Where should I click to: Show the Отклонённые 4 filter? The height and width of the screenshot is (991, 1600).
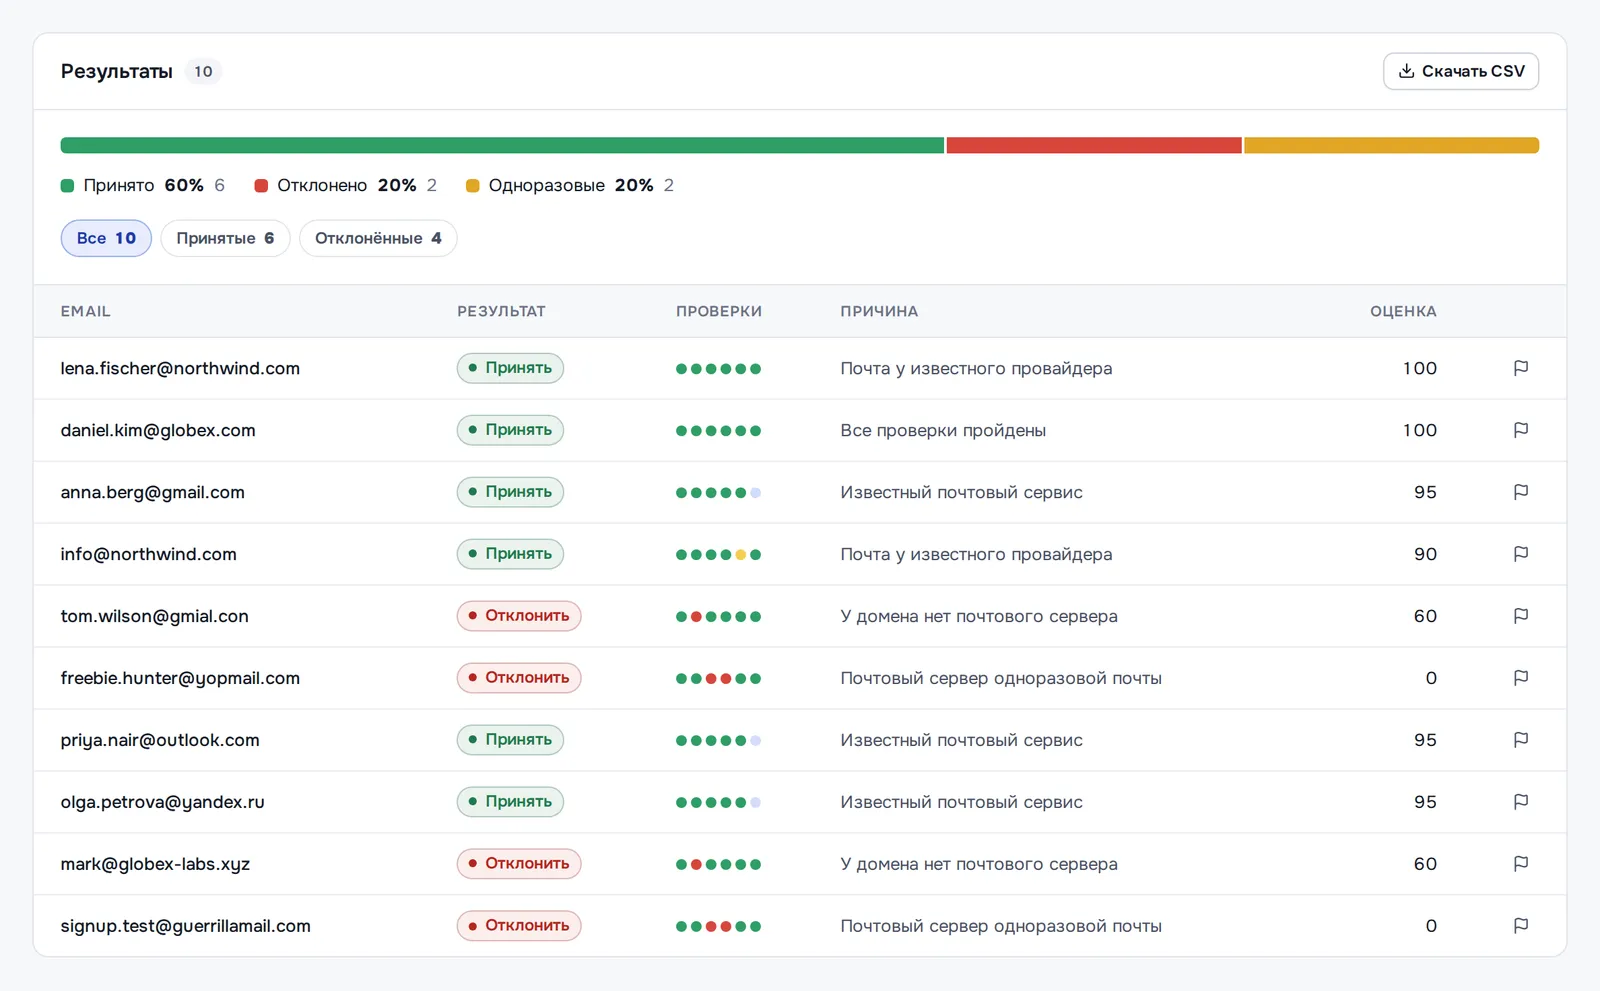click(378, 238)
